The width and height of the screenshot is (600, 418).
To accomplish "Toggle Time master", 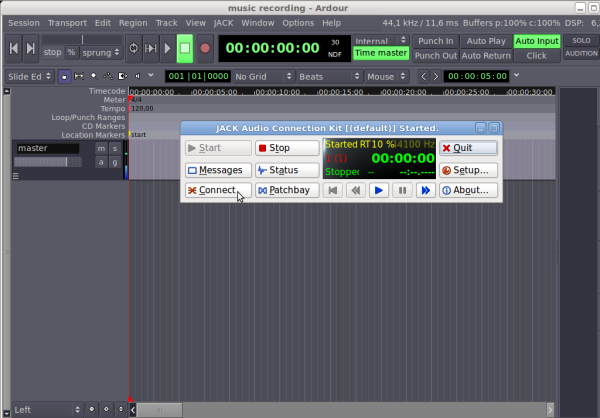I will pyautogui.click(x=381, y=53).
